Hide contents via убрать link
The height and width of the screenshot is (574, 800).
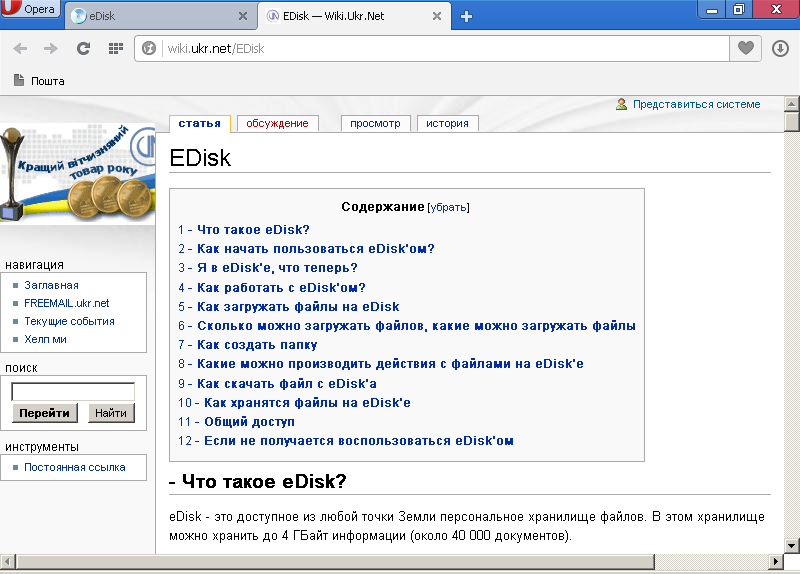point(448,207)
